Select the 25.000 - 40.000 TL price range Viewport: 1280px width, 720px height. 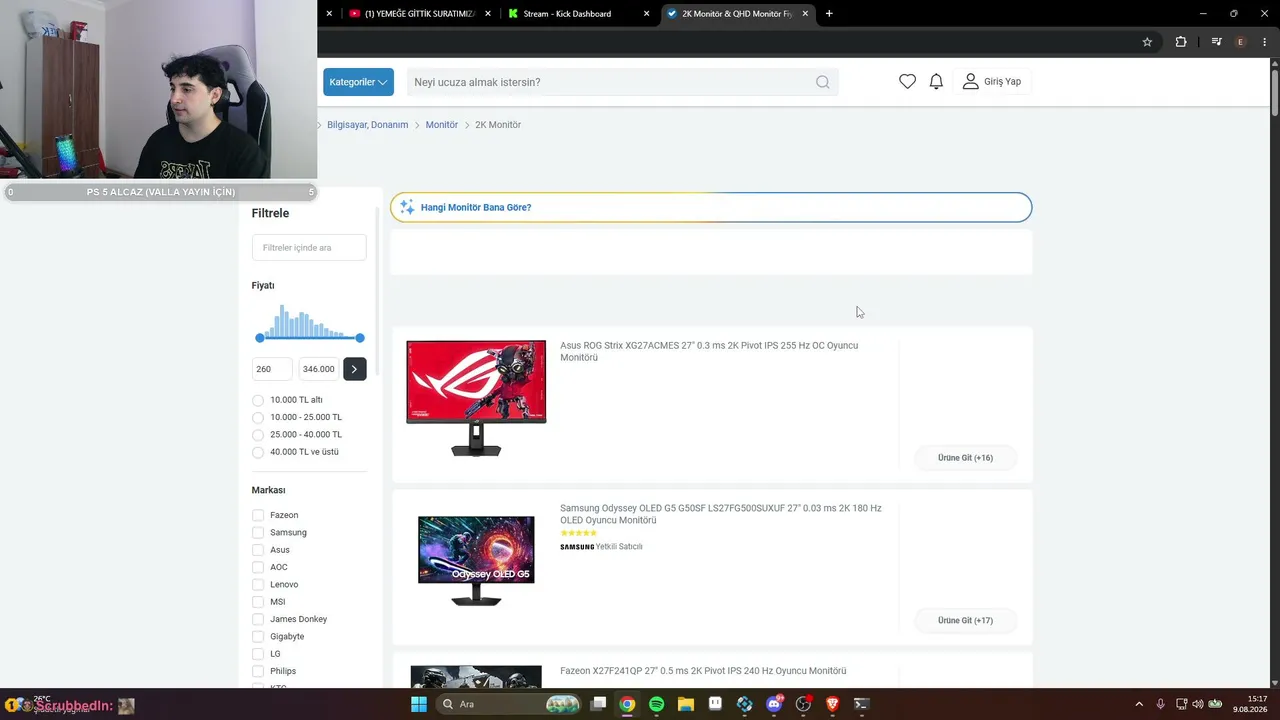click(x=258, y=435)
